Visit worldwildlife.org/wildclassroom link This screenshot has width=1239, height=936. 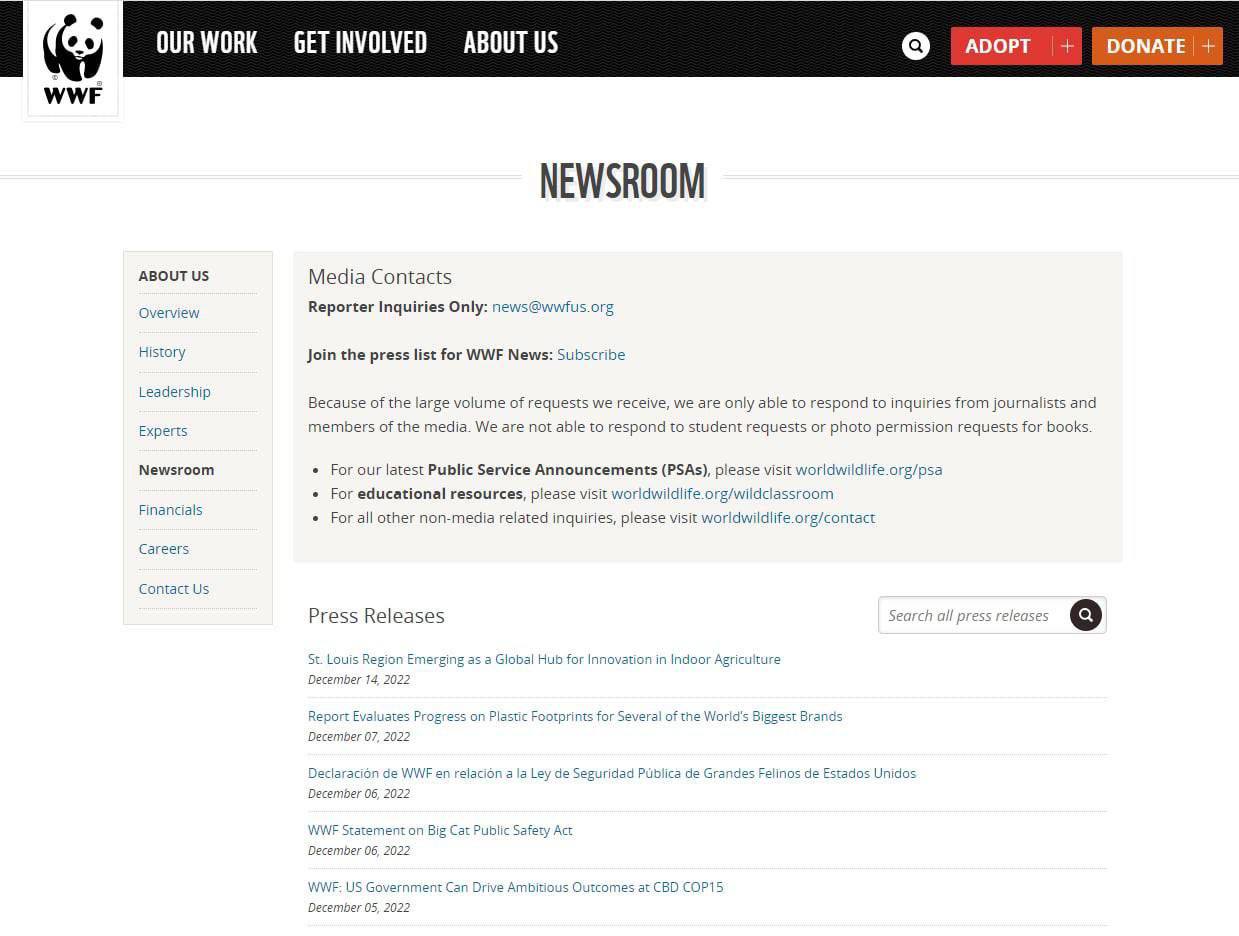click(x=722, y=494)
